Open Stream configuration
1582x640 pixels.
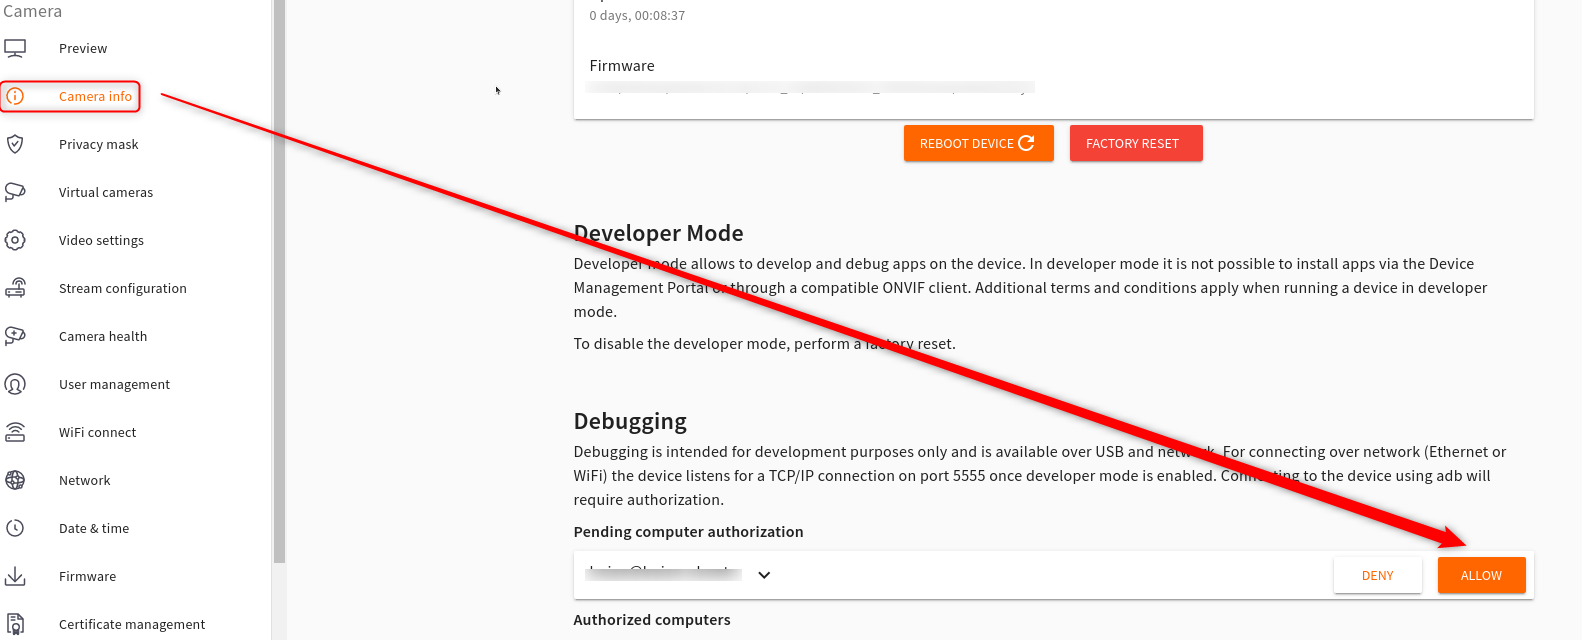123,288
